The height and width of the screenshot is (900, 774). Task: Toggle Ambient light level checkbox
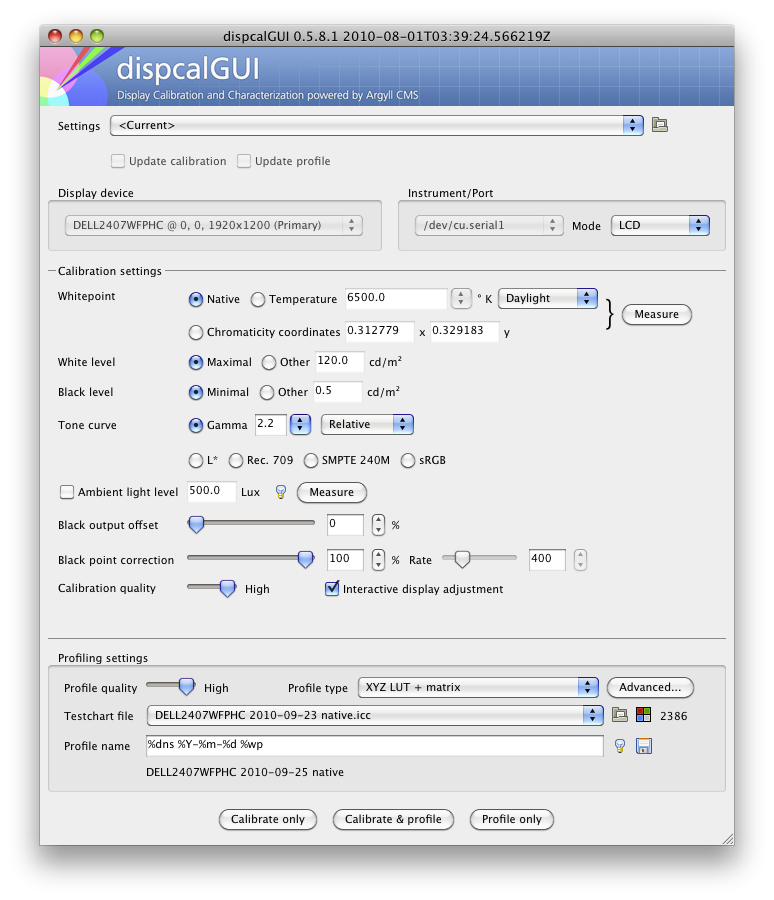(67, 492)
